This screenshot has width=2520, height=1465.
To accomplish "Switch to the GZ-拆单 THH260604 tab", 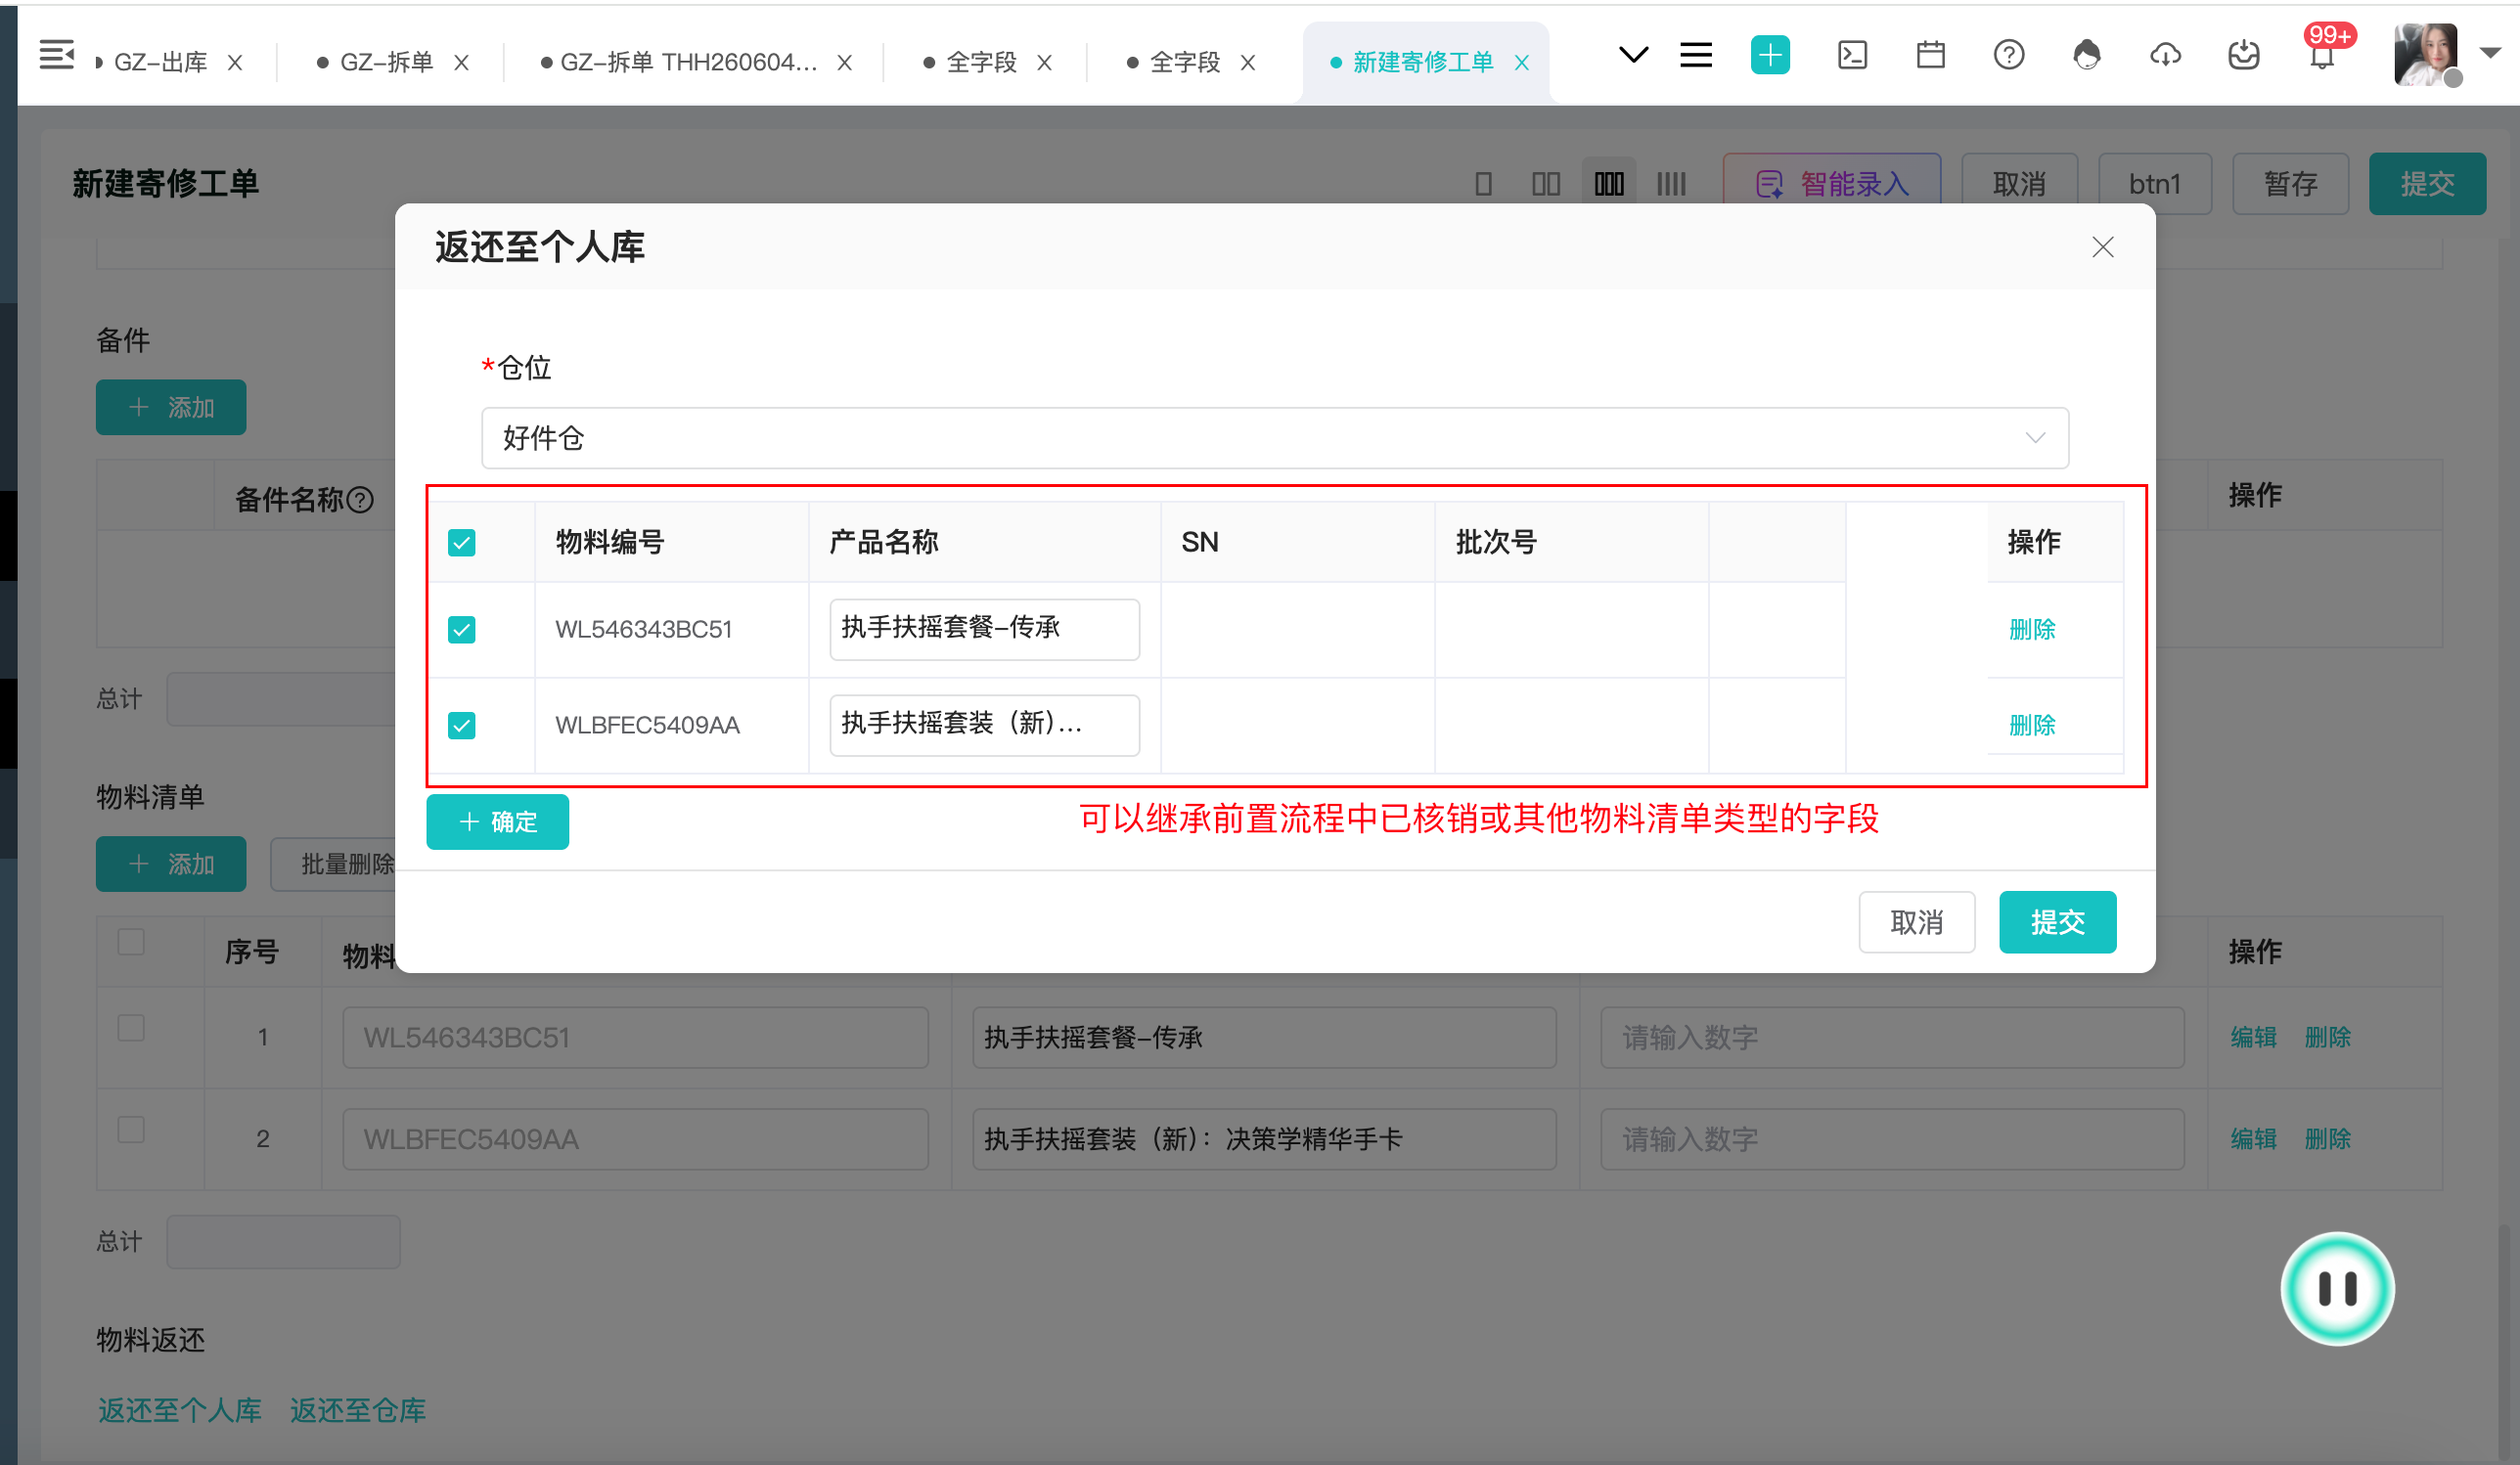I will [688, 62].
